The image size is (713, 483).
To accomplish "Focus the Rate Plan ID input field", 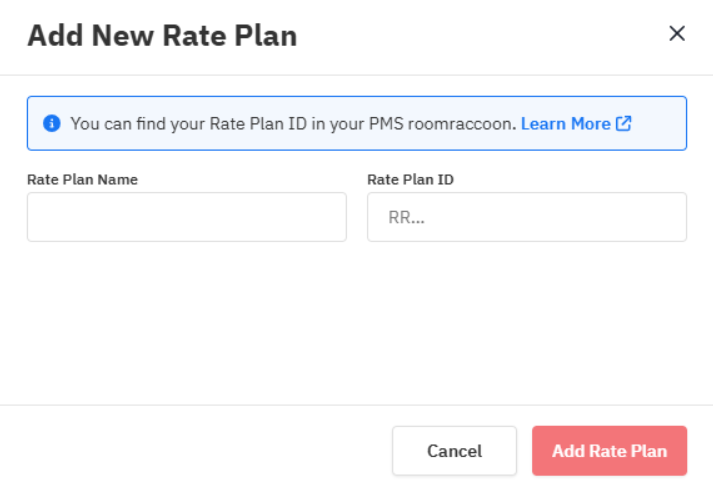I will pos(526,217).
